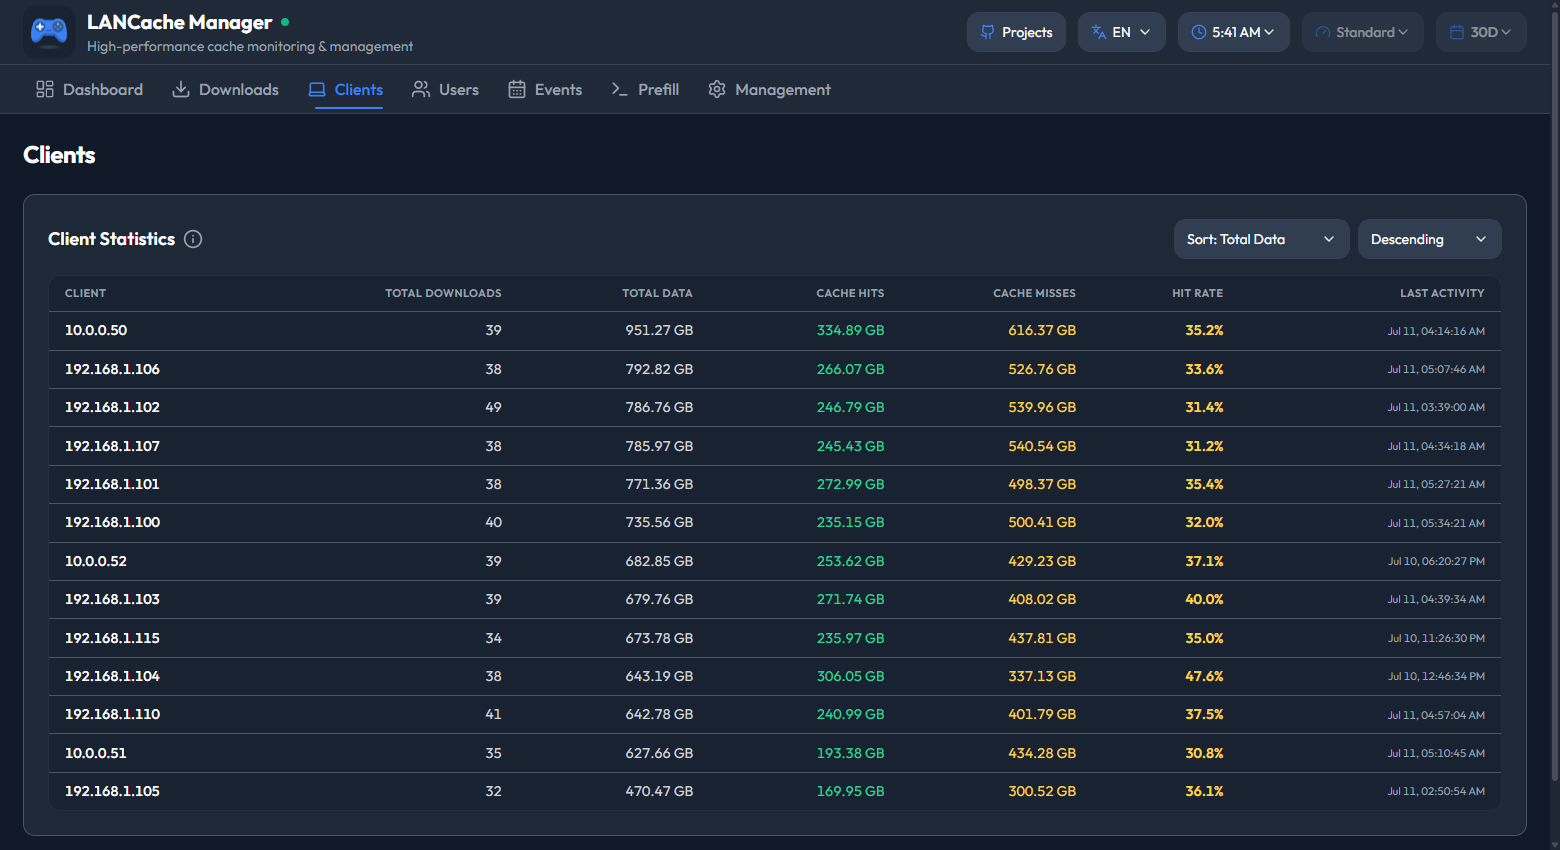Click client 10.0.0.52
1560x850 pixels.
point(96,561)
